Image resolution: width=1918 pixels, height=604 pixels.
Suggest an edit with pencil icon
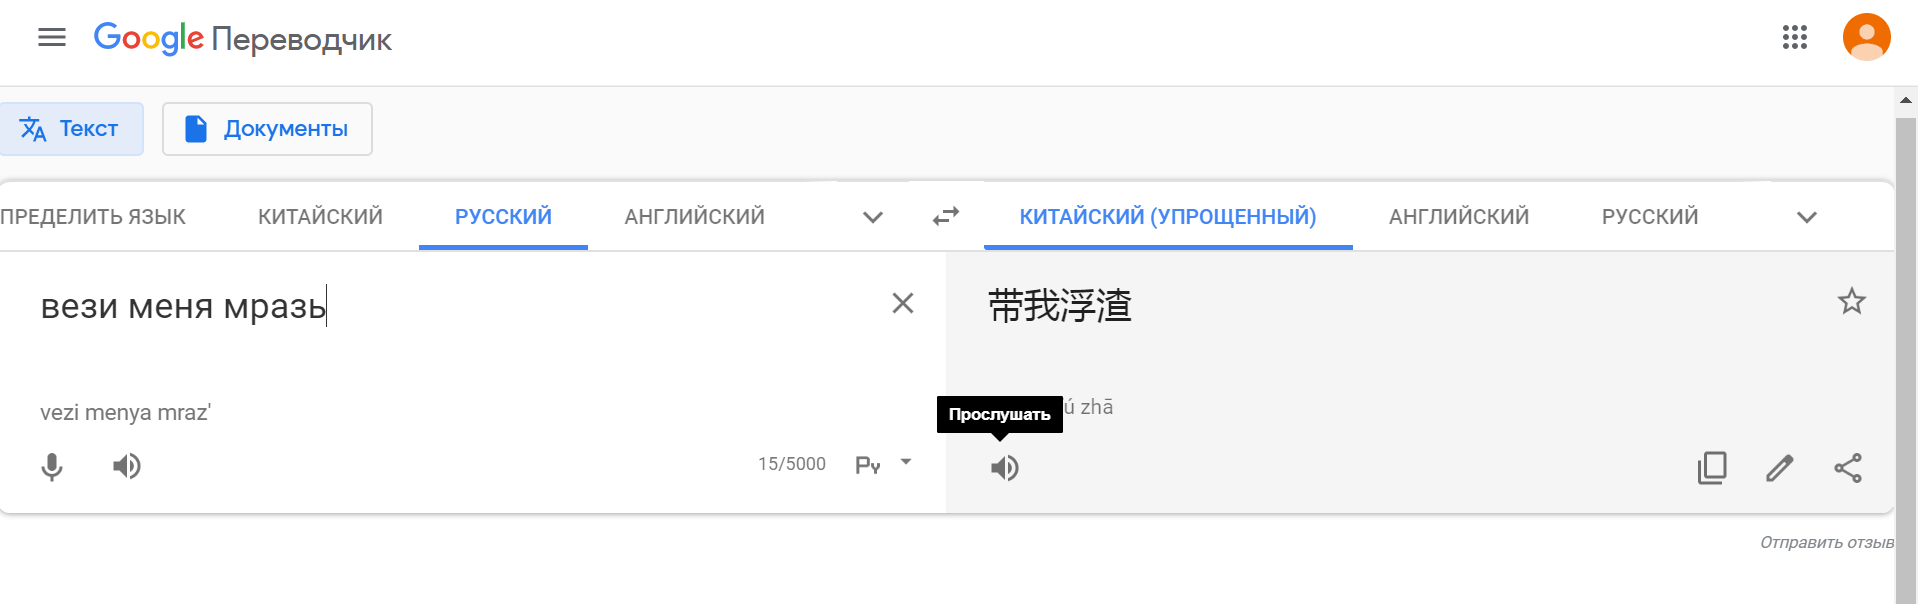[x=1780, y=468]
